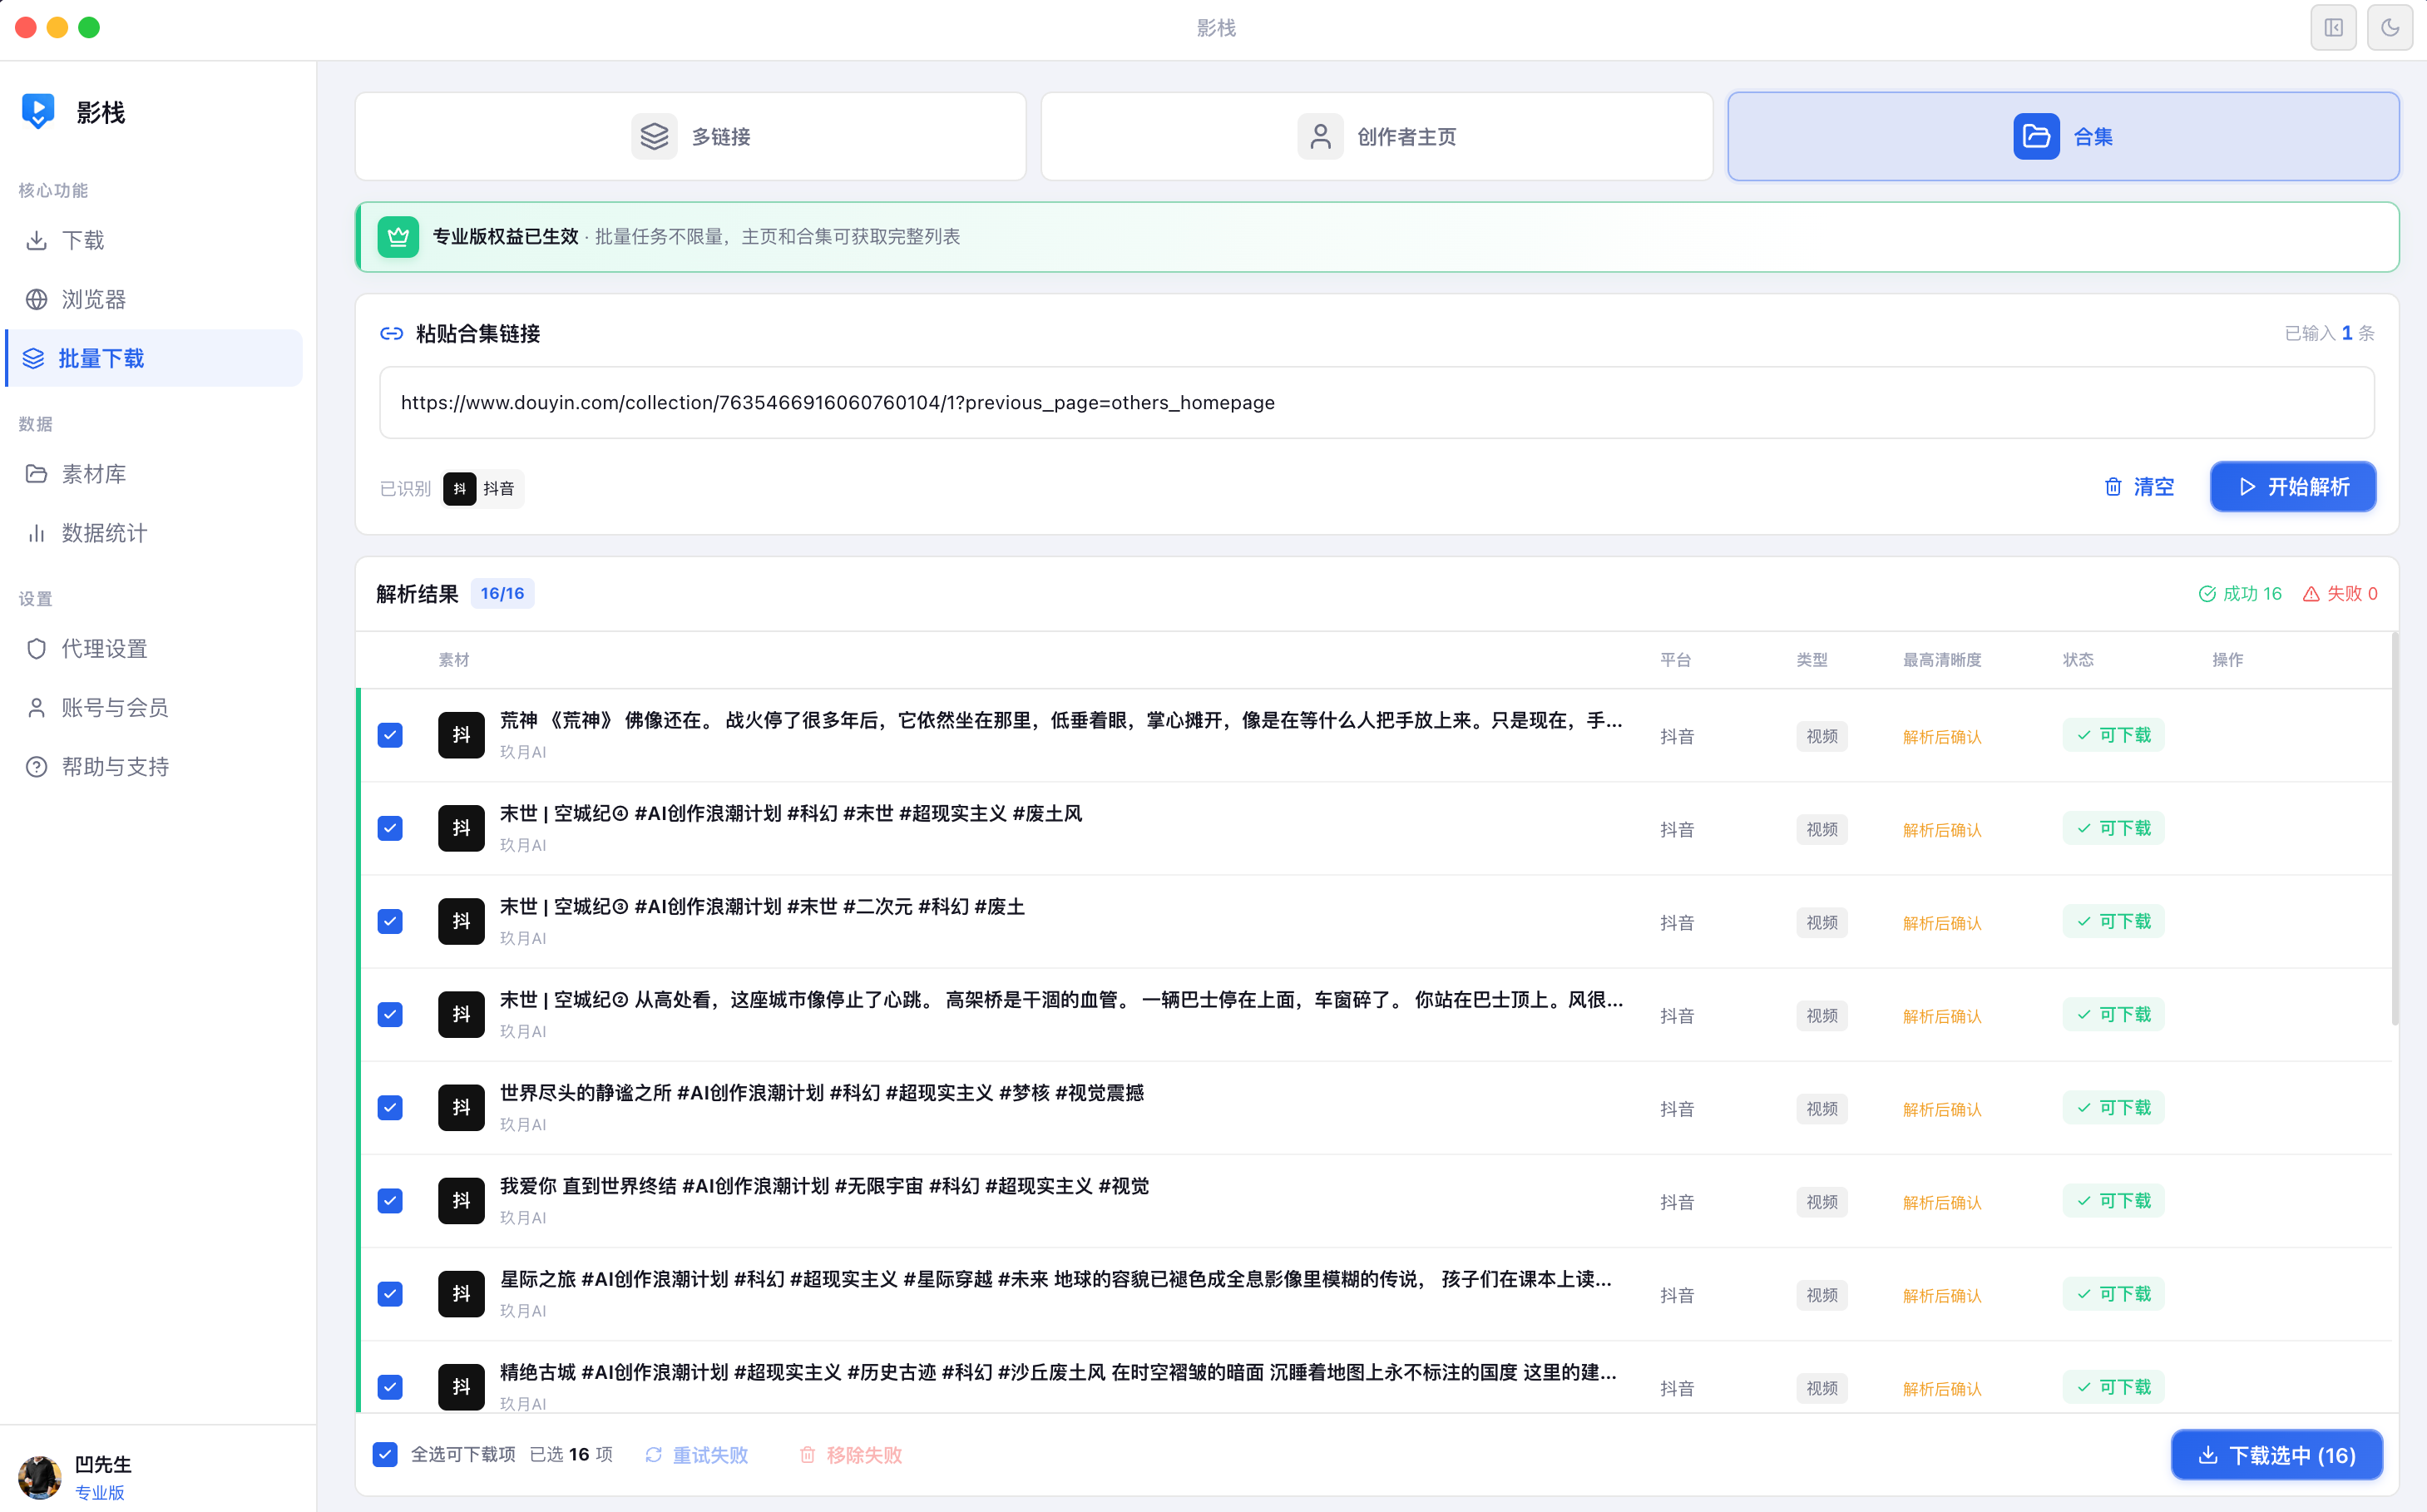Screen dimensions: 2427x1512
Task: Click the 账号与会员 person icon
Action: coord(37,708)
